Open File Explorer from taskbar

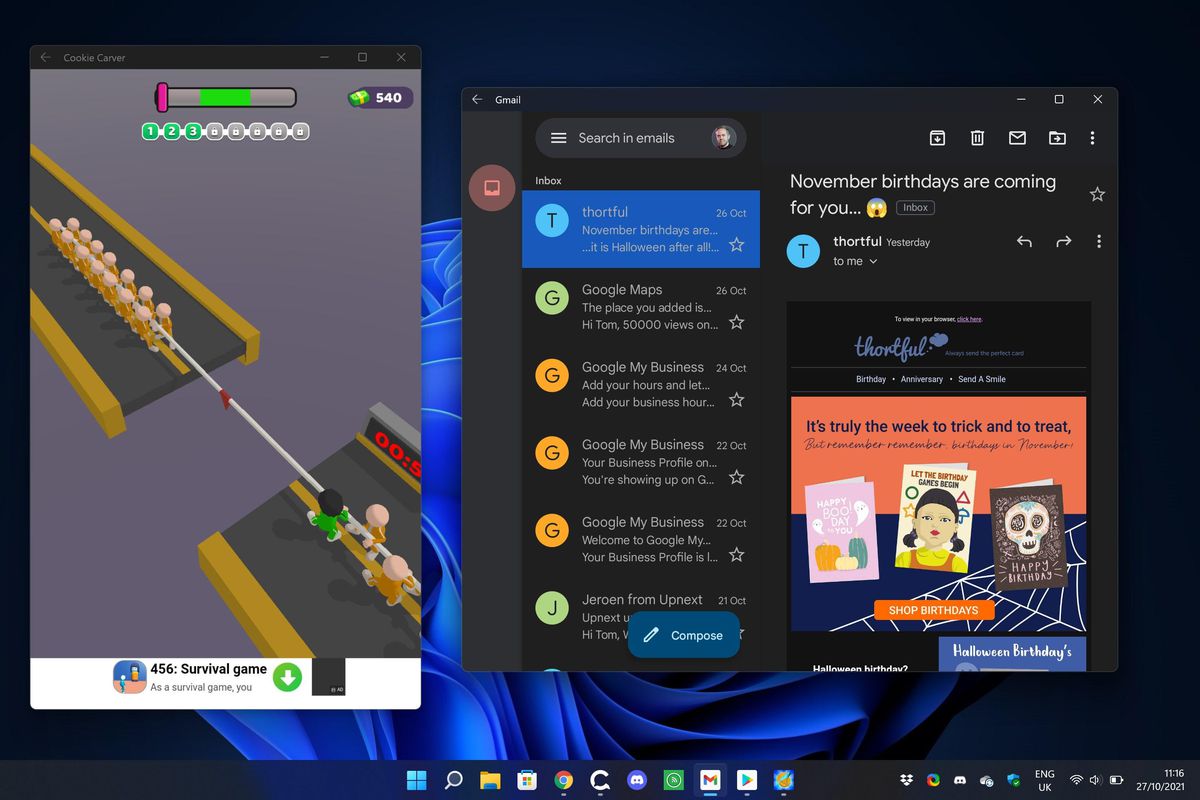point(490,780)
